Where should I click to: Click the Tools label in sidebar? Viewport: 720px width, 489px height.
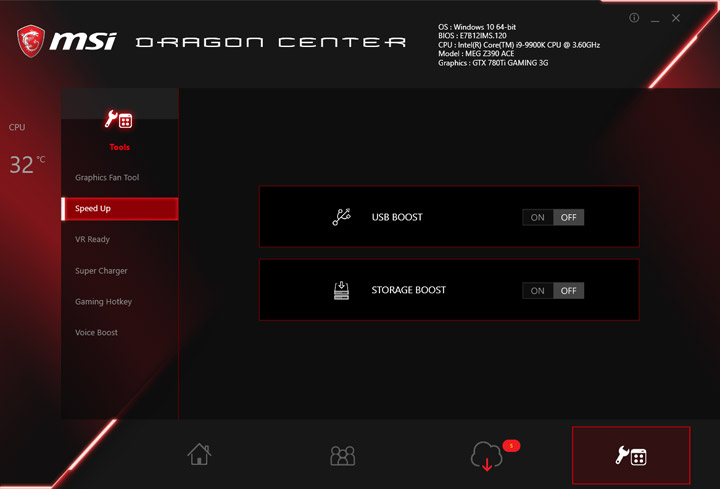(x=119, y=147)
